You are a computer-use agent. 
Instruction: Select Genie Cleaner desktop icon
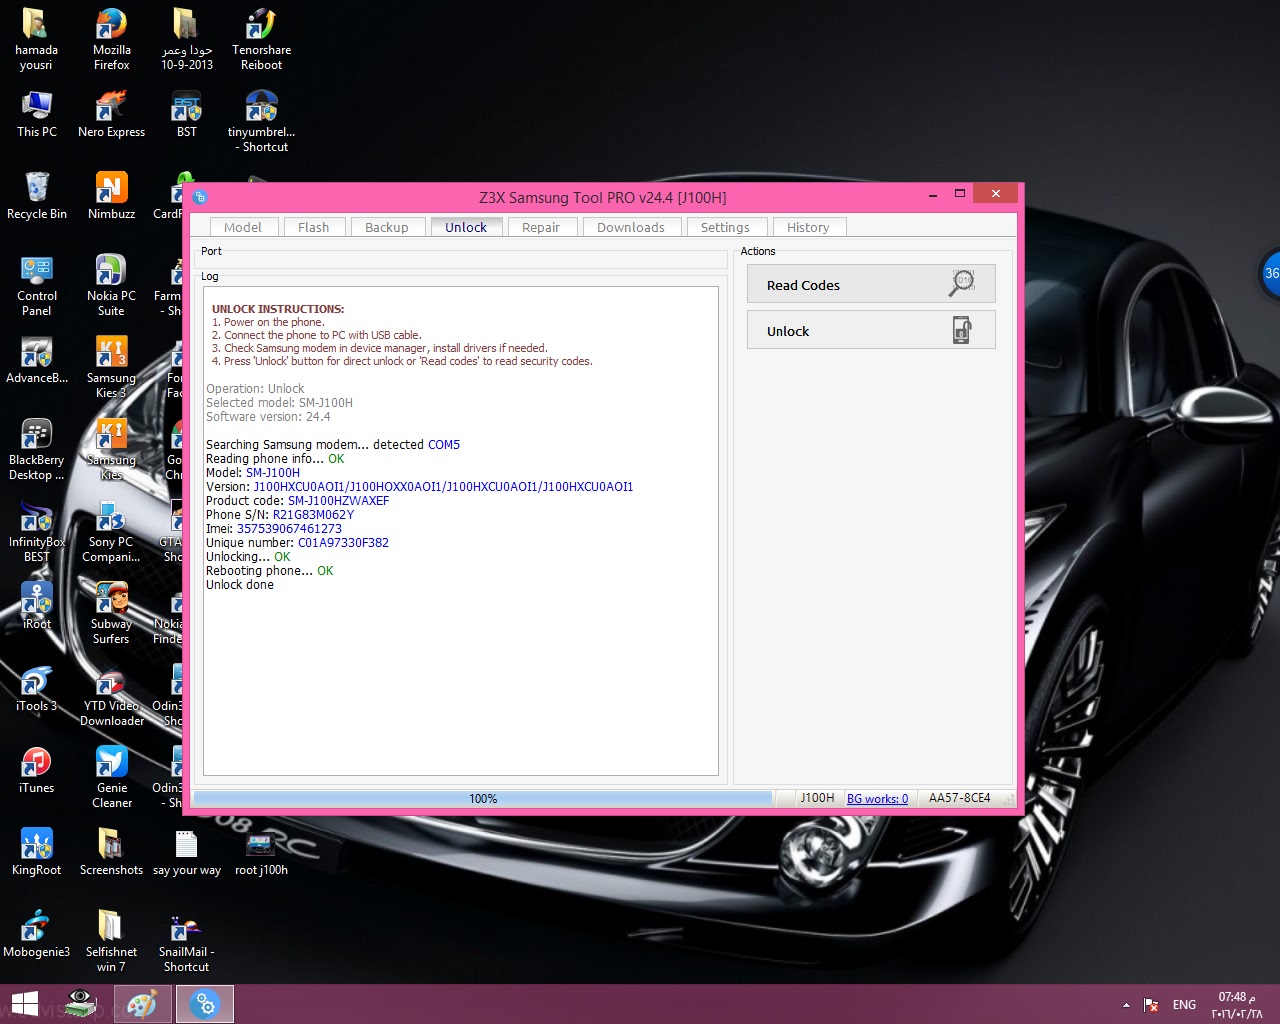(112, 777)
